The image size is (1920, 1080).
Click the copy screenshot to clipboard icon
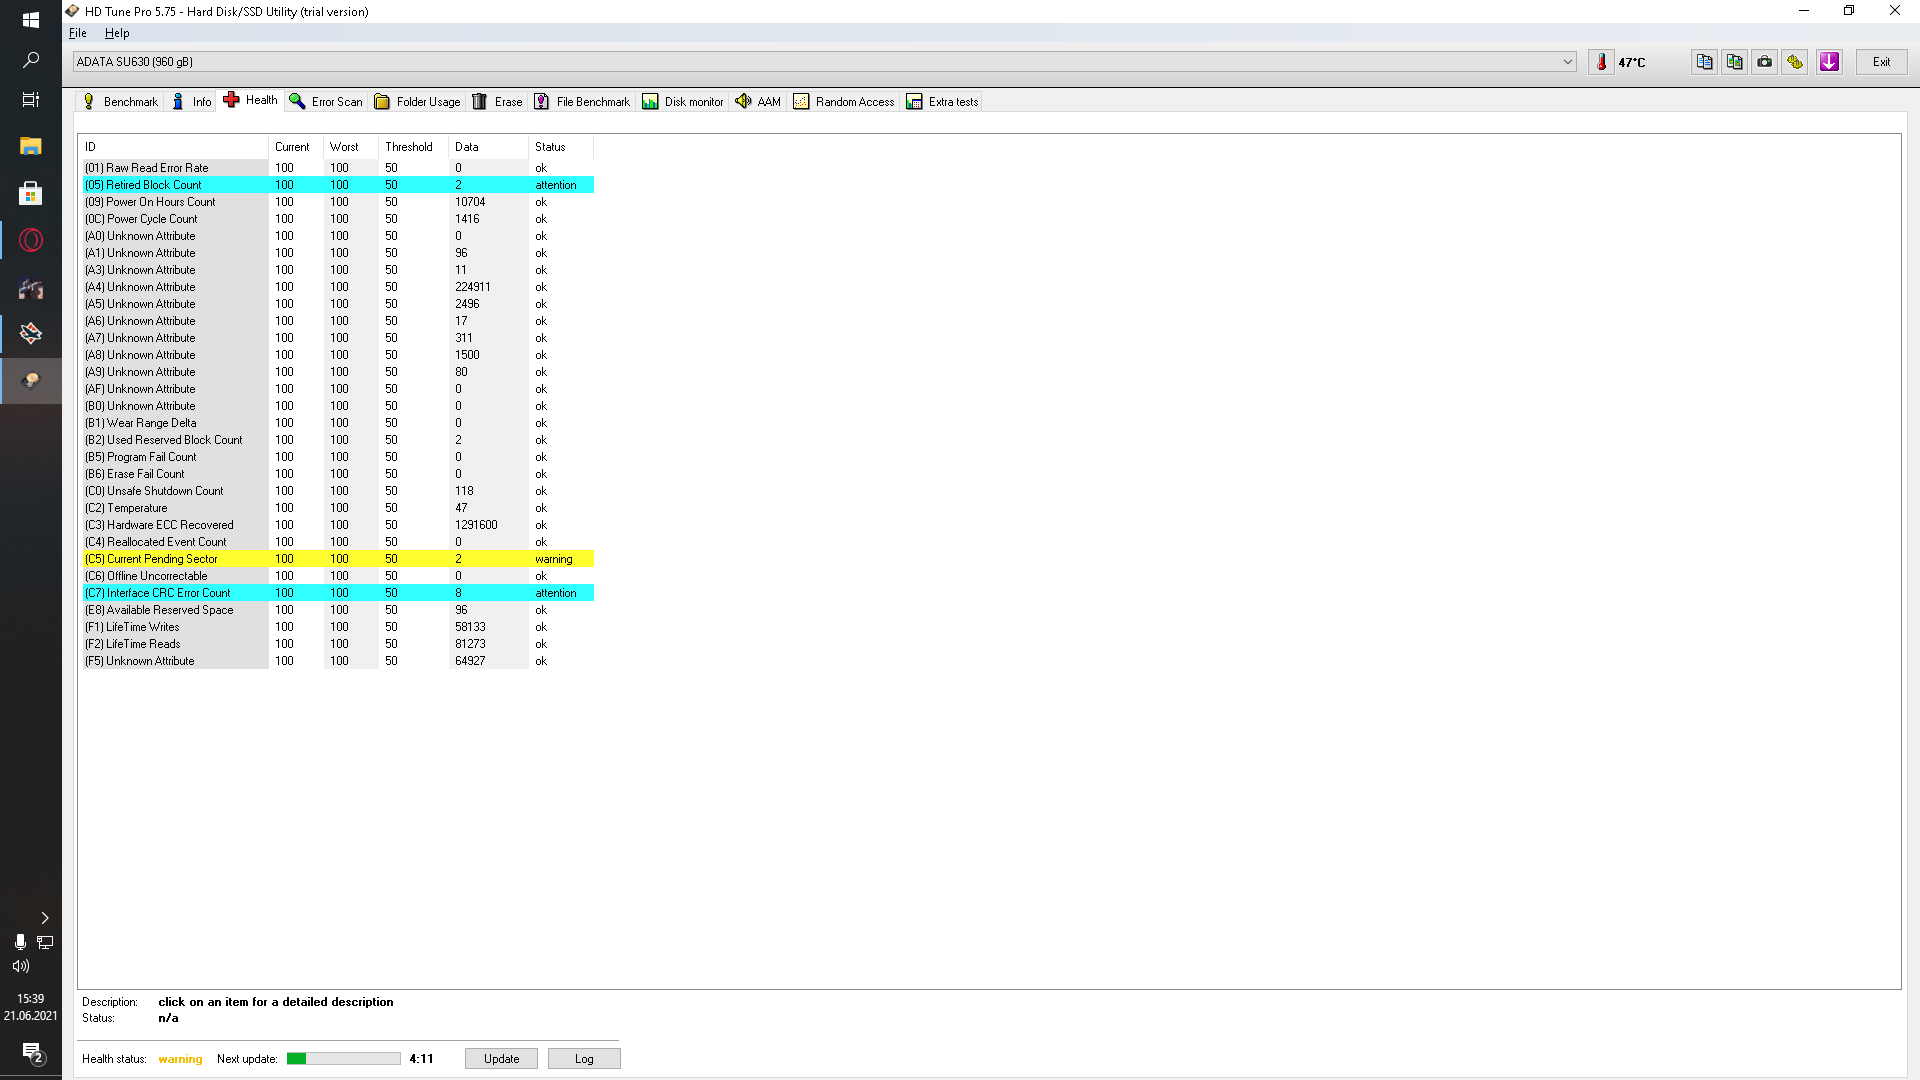tap(1735, 62)
